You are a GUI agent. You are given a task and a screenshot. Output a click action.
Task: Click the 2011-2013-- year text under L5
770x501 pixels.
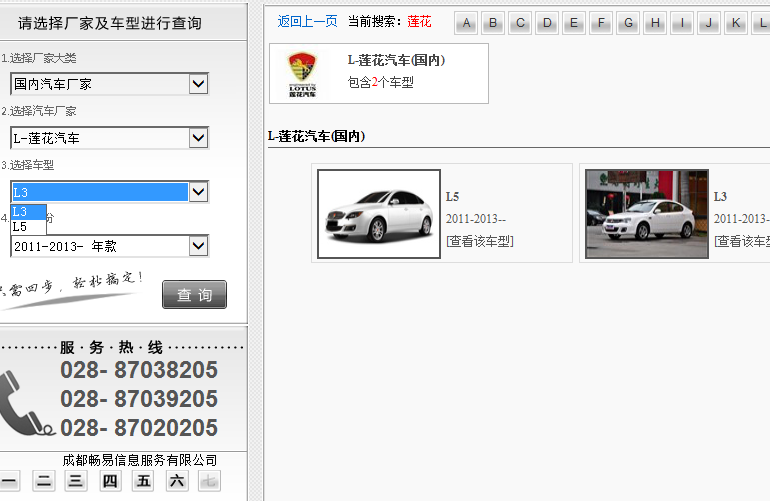[x=475, y=219]
